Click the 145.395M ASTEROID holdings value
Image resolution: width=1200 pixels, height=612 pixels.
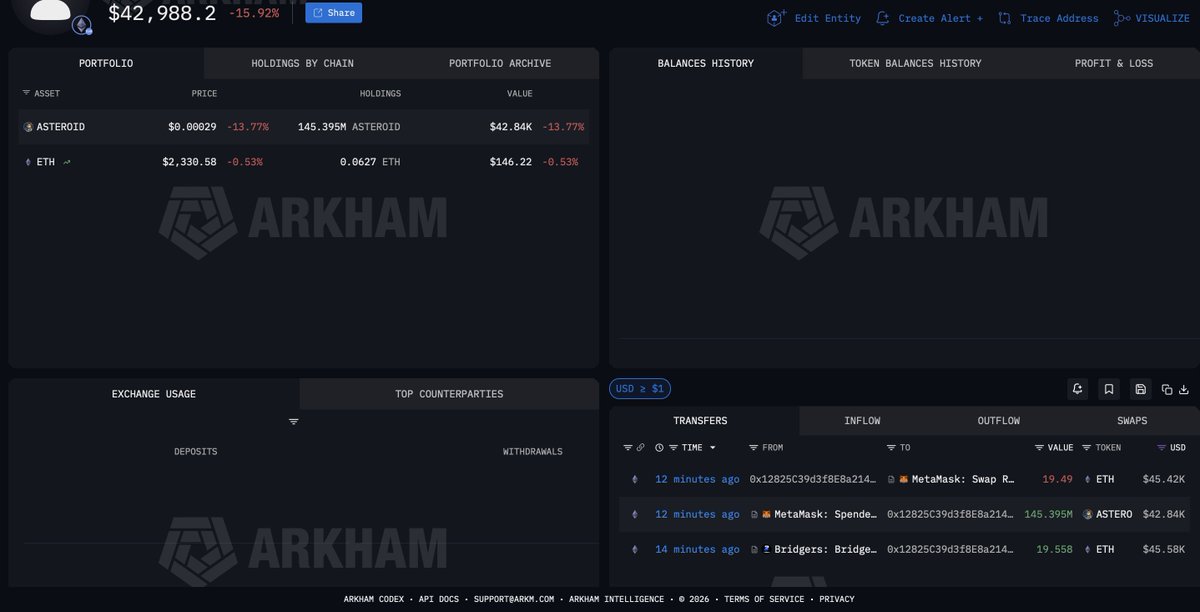[x=349, y=127]
